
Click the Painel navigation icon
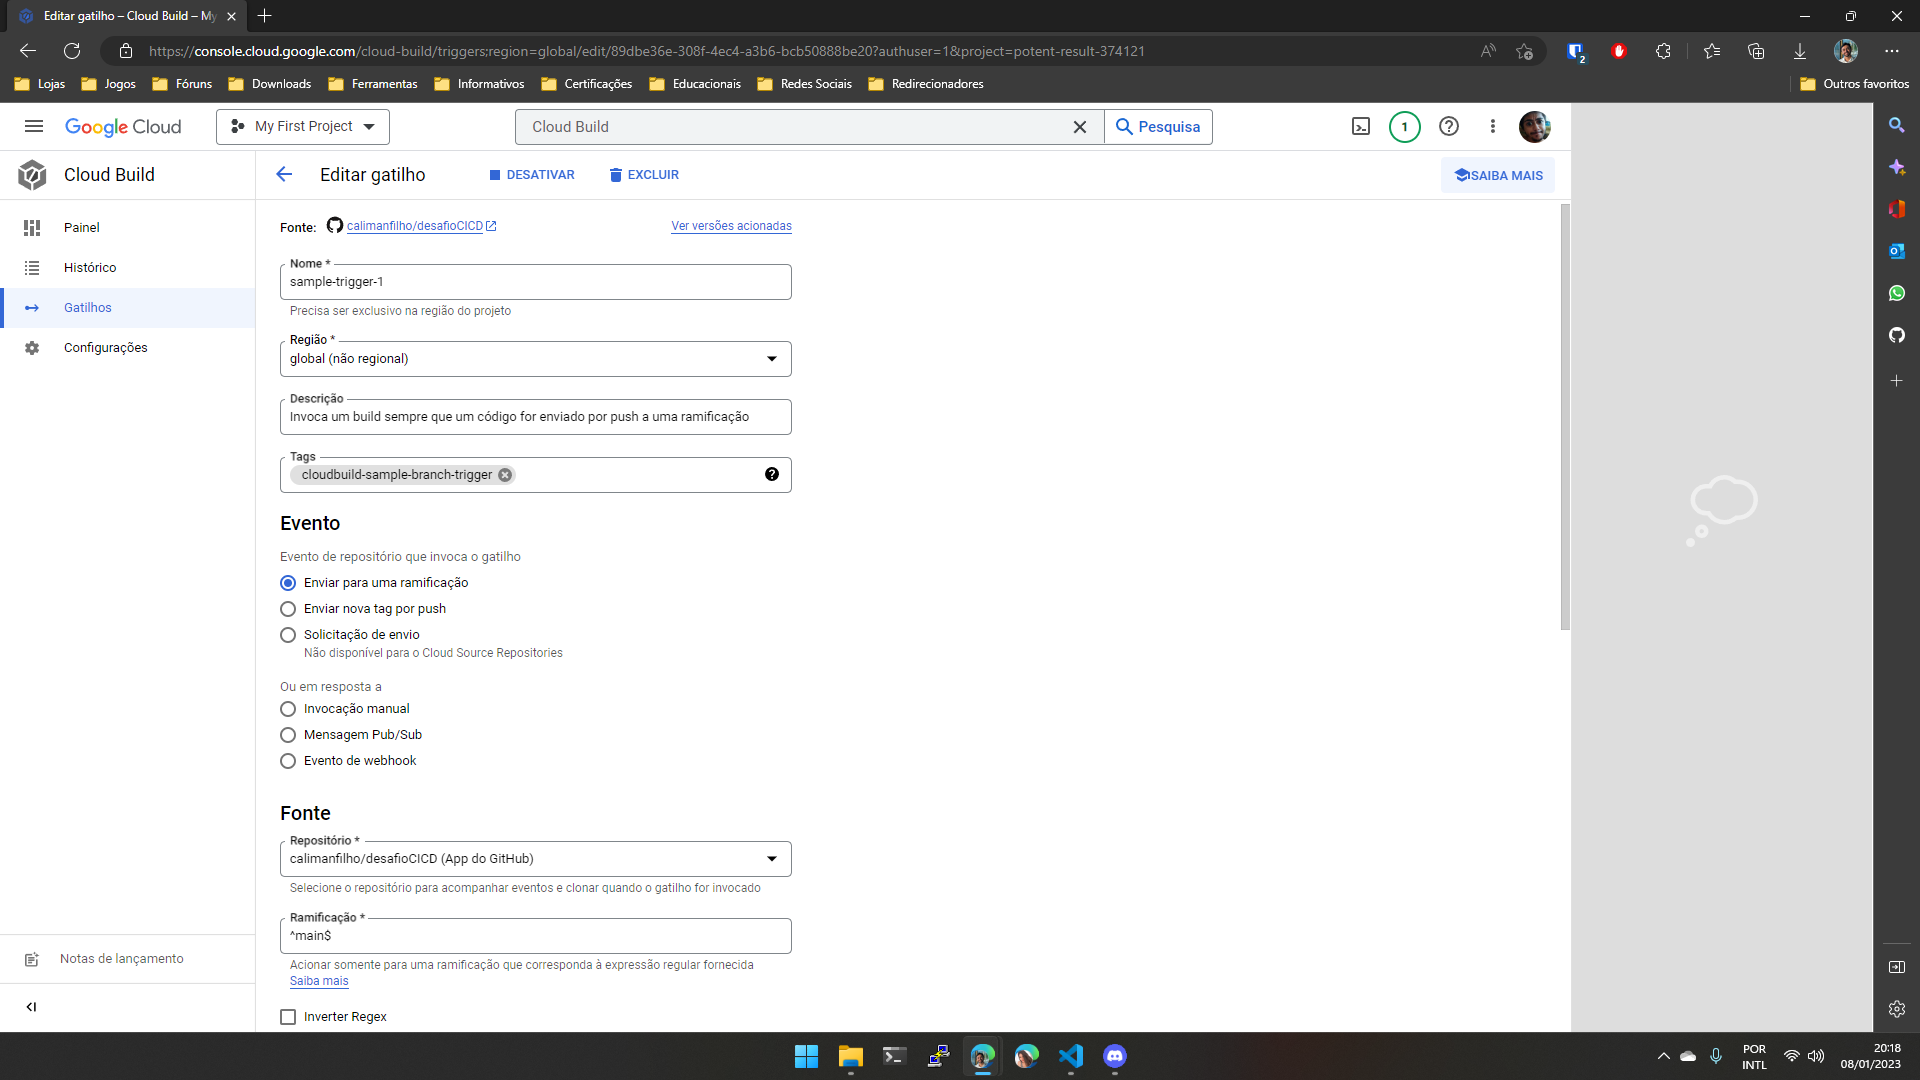click(32, 227)
